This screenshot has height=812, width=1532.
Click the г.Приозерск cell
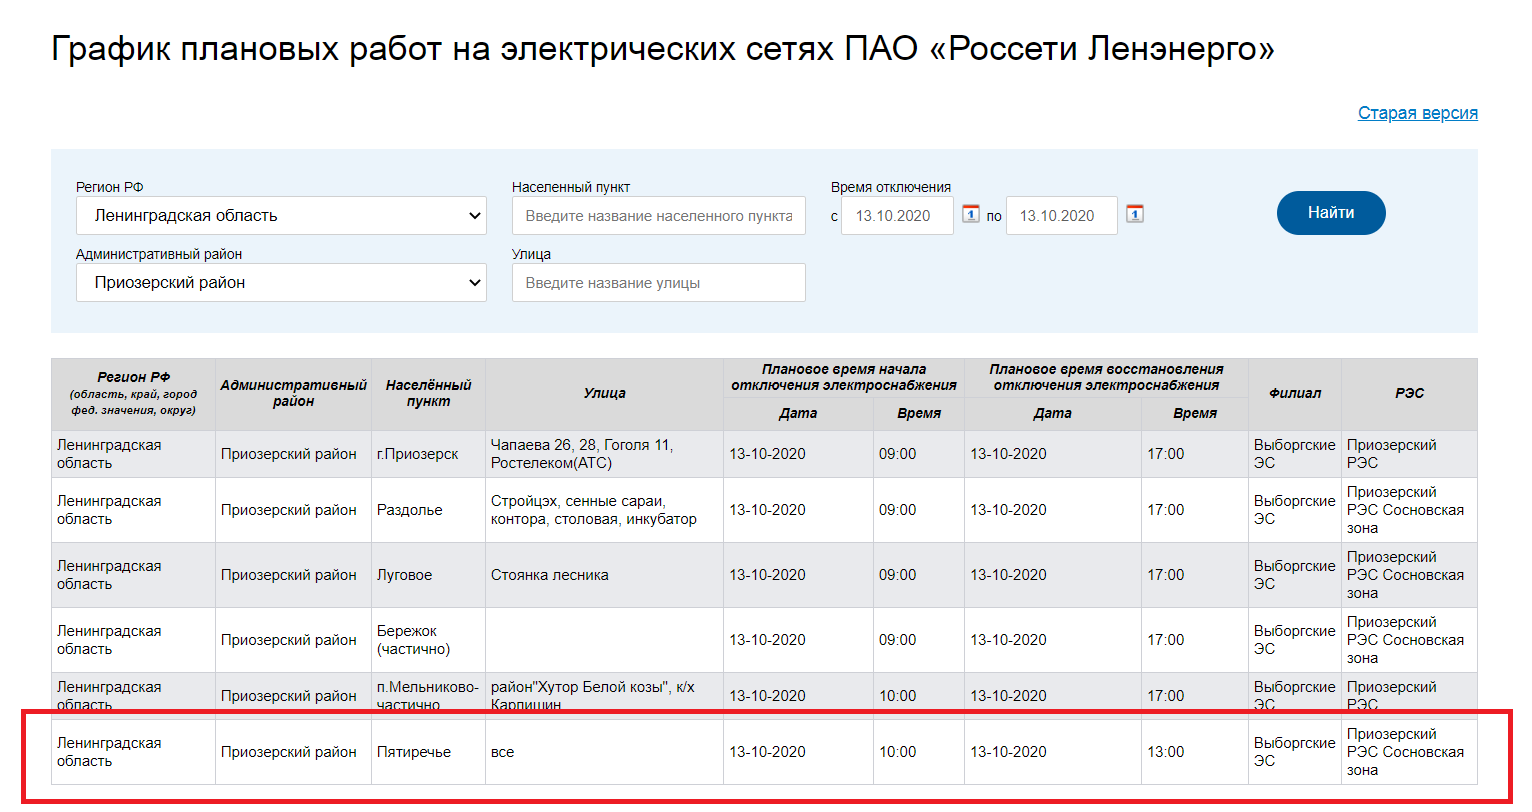click(428, 454)
